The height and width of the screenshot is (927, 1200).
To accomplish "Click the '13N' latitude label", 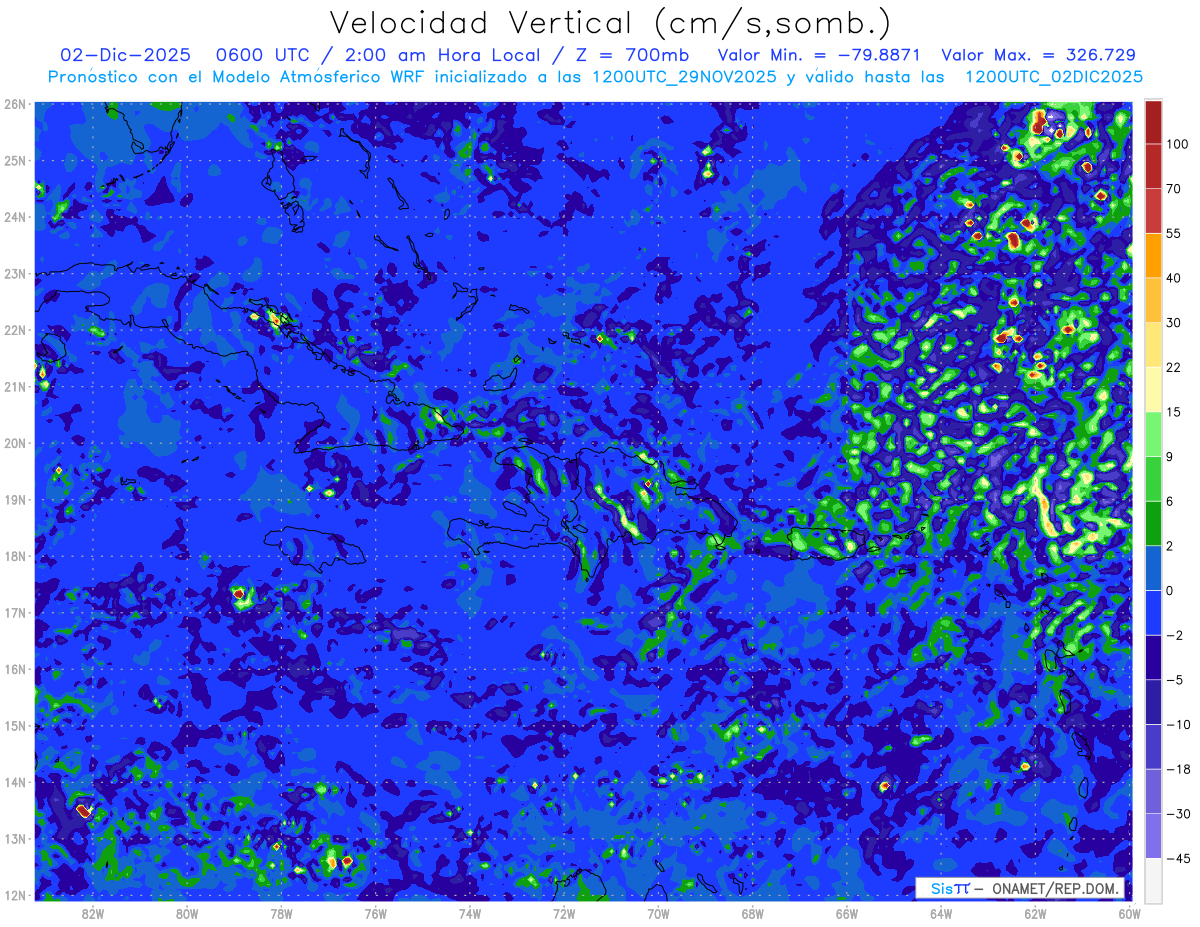I will (15, 838).
